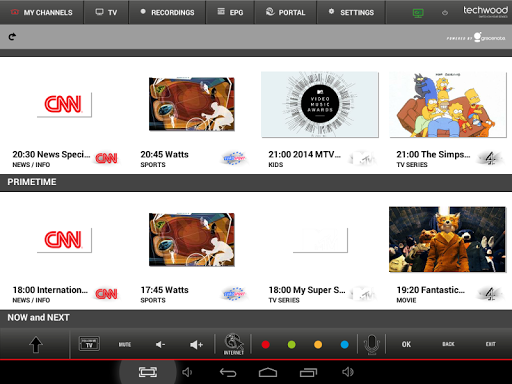This screenshot has width=512, height=384.
Task: Click the red color button
Action: pos(266,344)
